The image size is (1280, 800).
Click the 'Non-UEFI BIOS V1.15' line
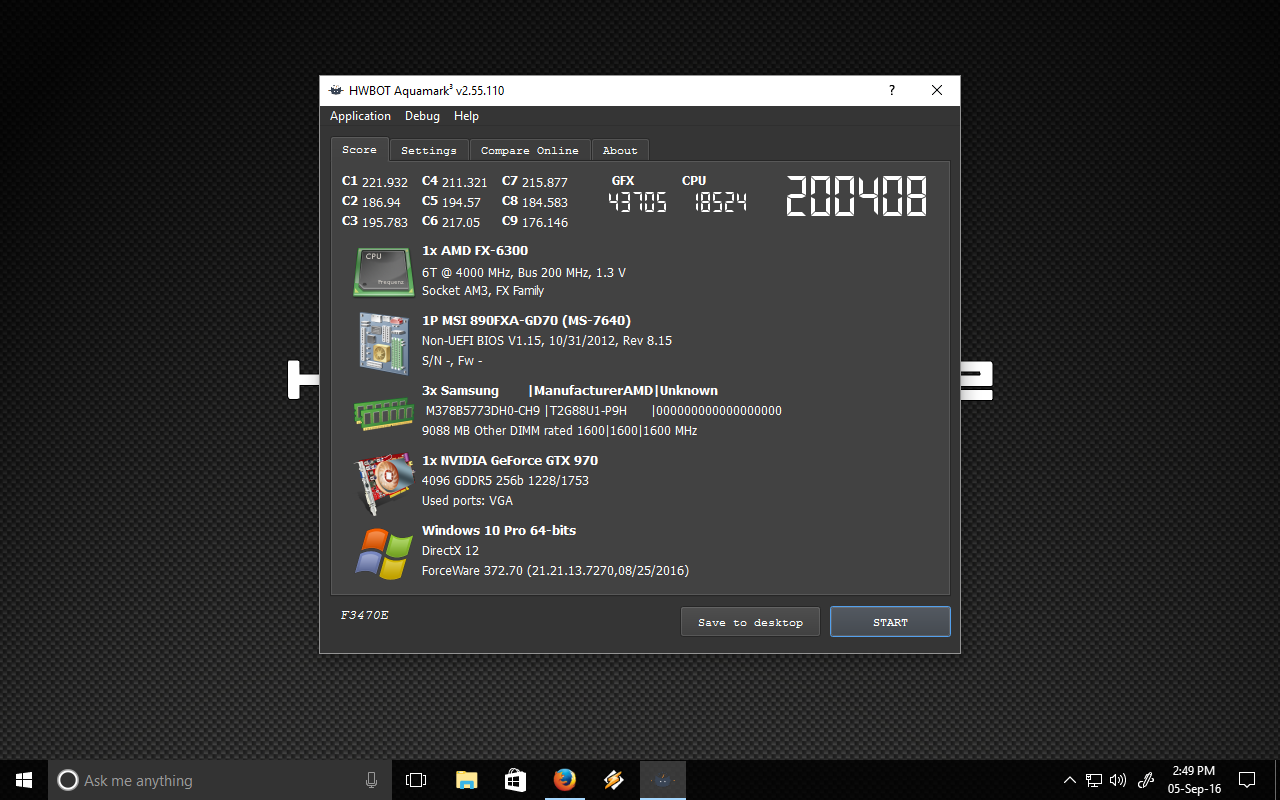pos(547,341)
